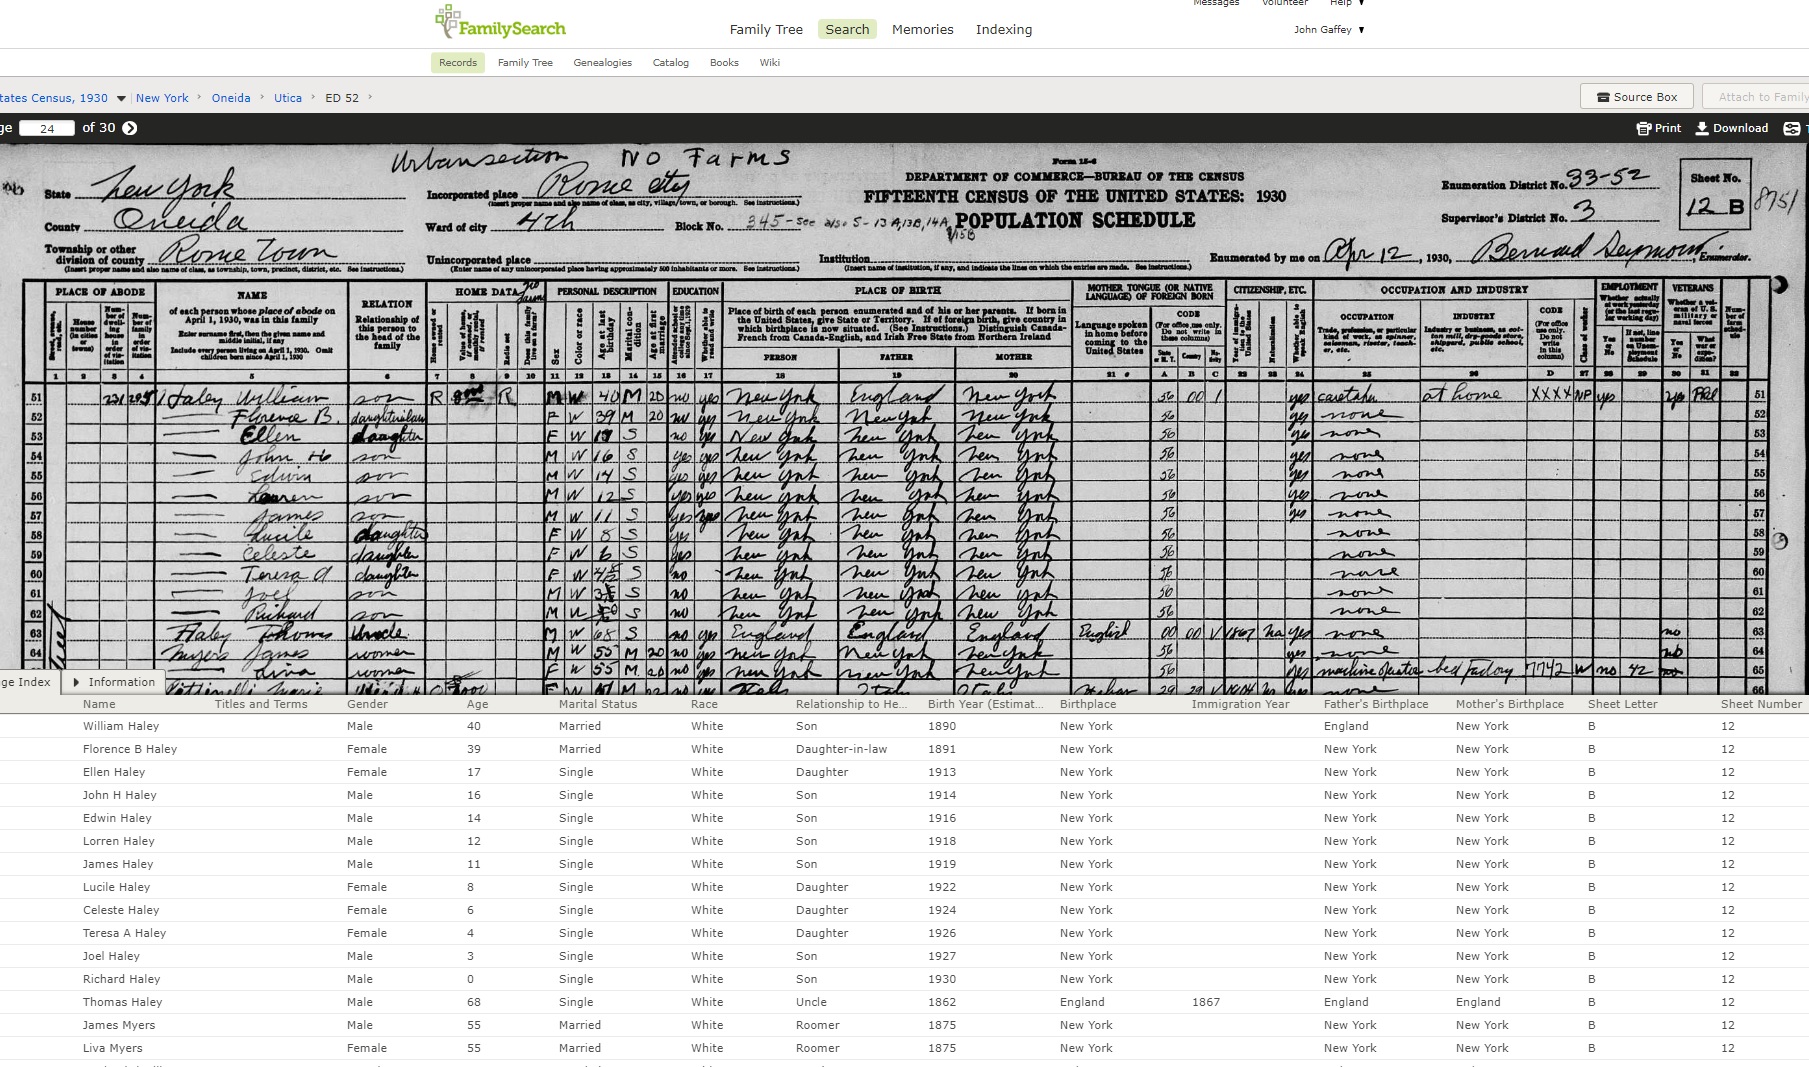Click the Utica breadcrumb link
Screen dimensions: 1809x1067
[288, 98]
